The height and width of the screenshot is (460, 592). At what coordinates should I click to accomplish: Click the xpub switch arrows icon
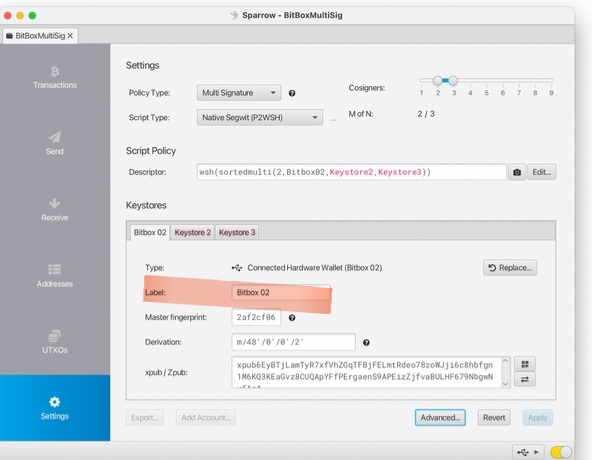[x=525, y=380]
